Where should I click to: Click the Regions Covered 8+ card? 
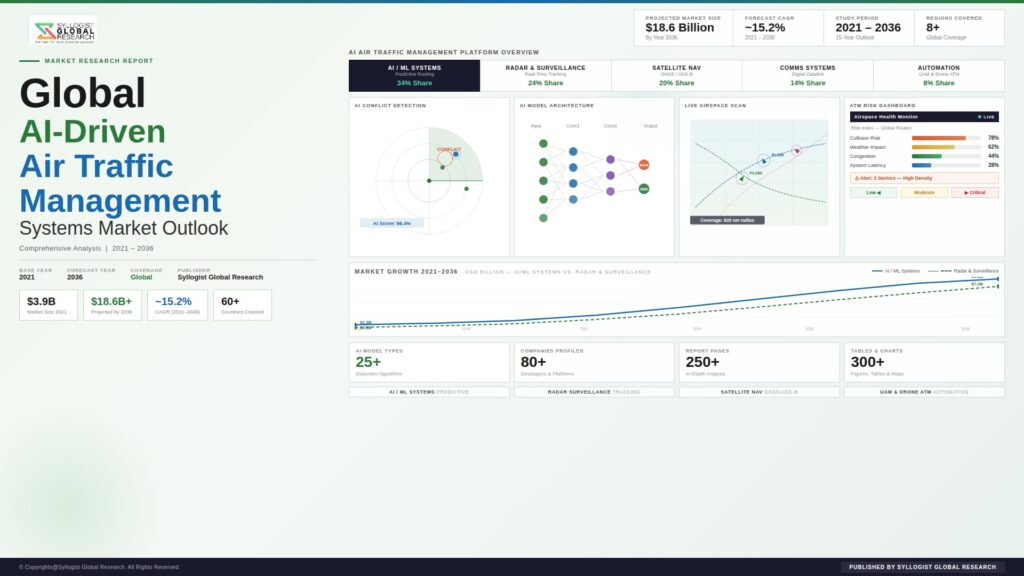959,28
